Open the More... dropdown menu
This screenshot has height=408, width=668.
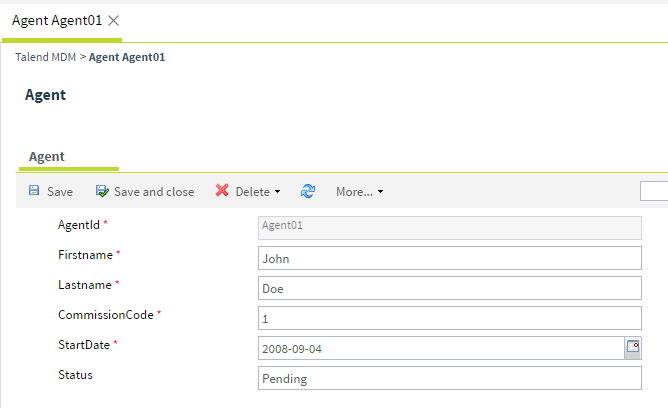click(359, 191)
